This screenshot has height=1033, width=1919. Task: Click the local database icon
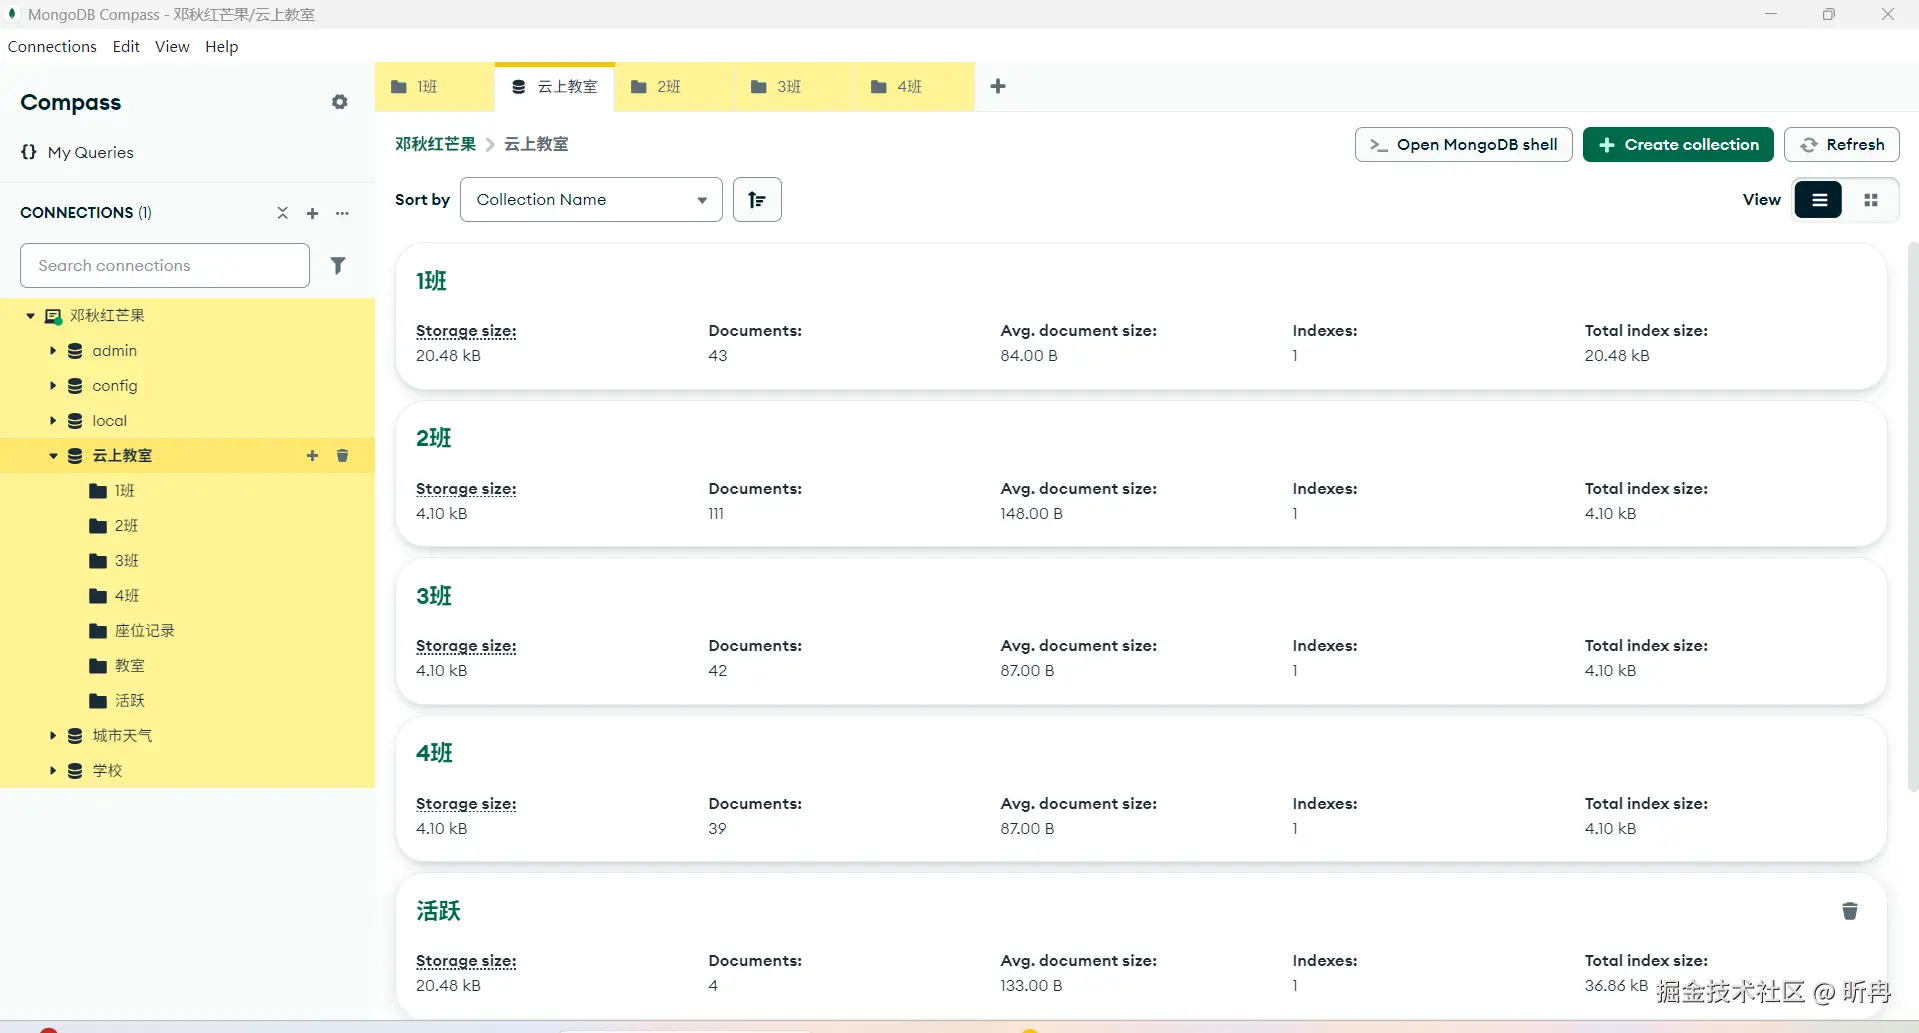click(75, 421)
